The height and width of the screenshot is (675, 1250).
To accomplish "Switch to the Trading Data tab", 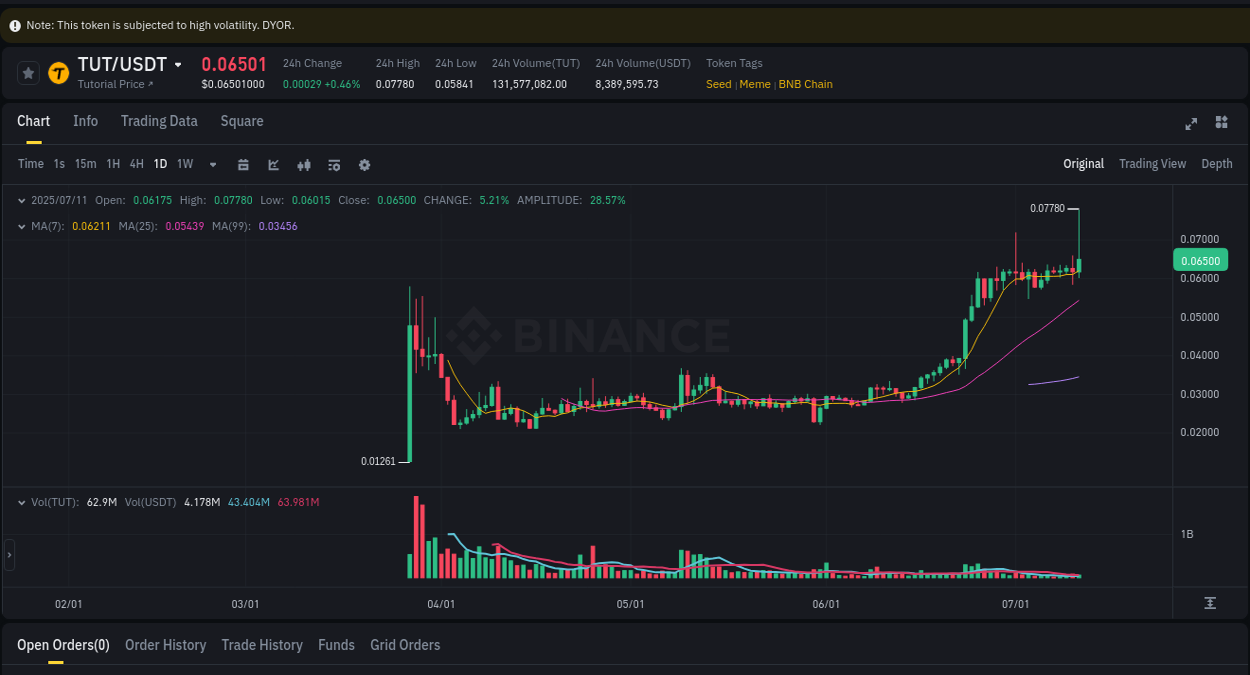I will tap(159, 120).
